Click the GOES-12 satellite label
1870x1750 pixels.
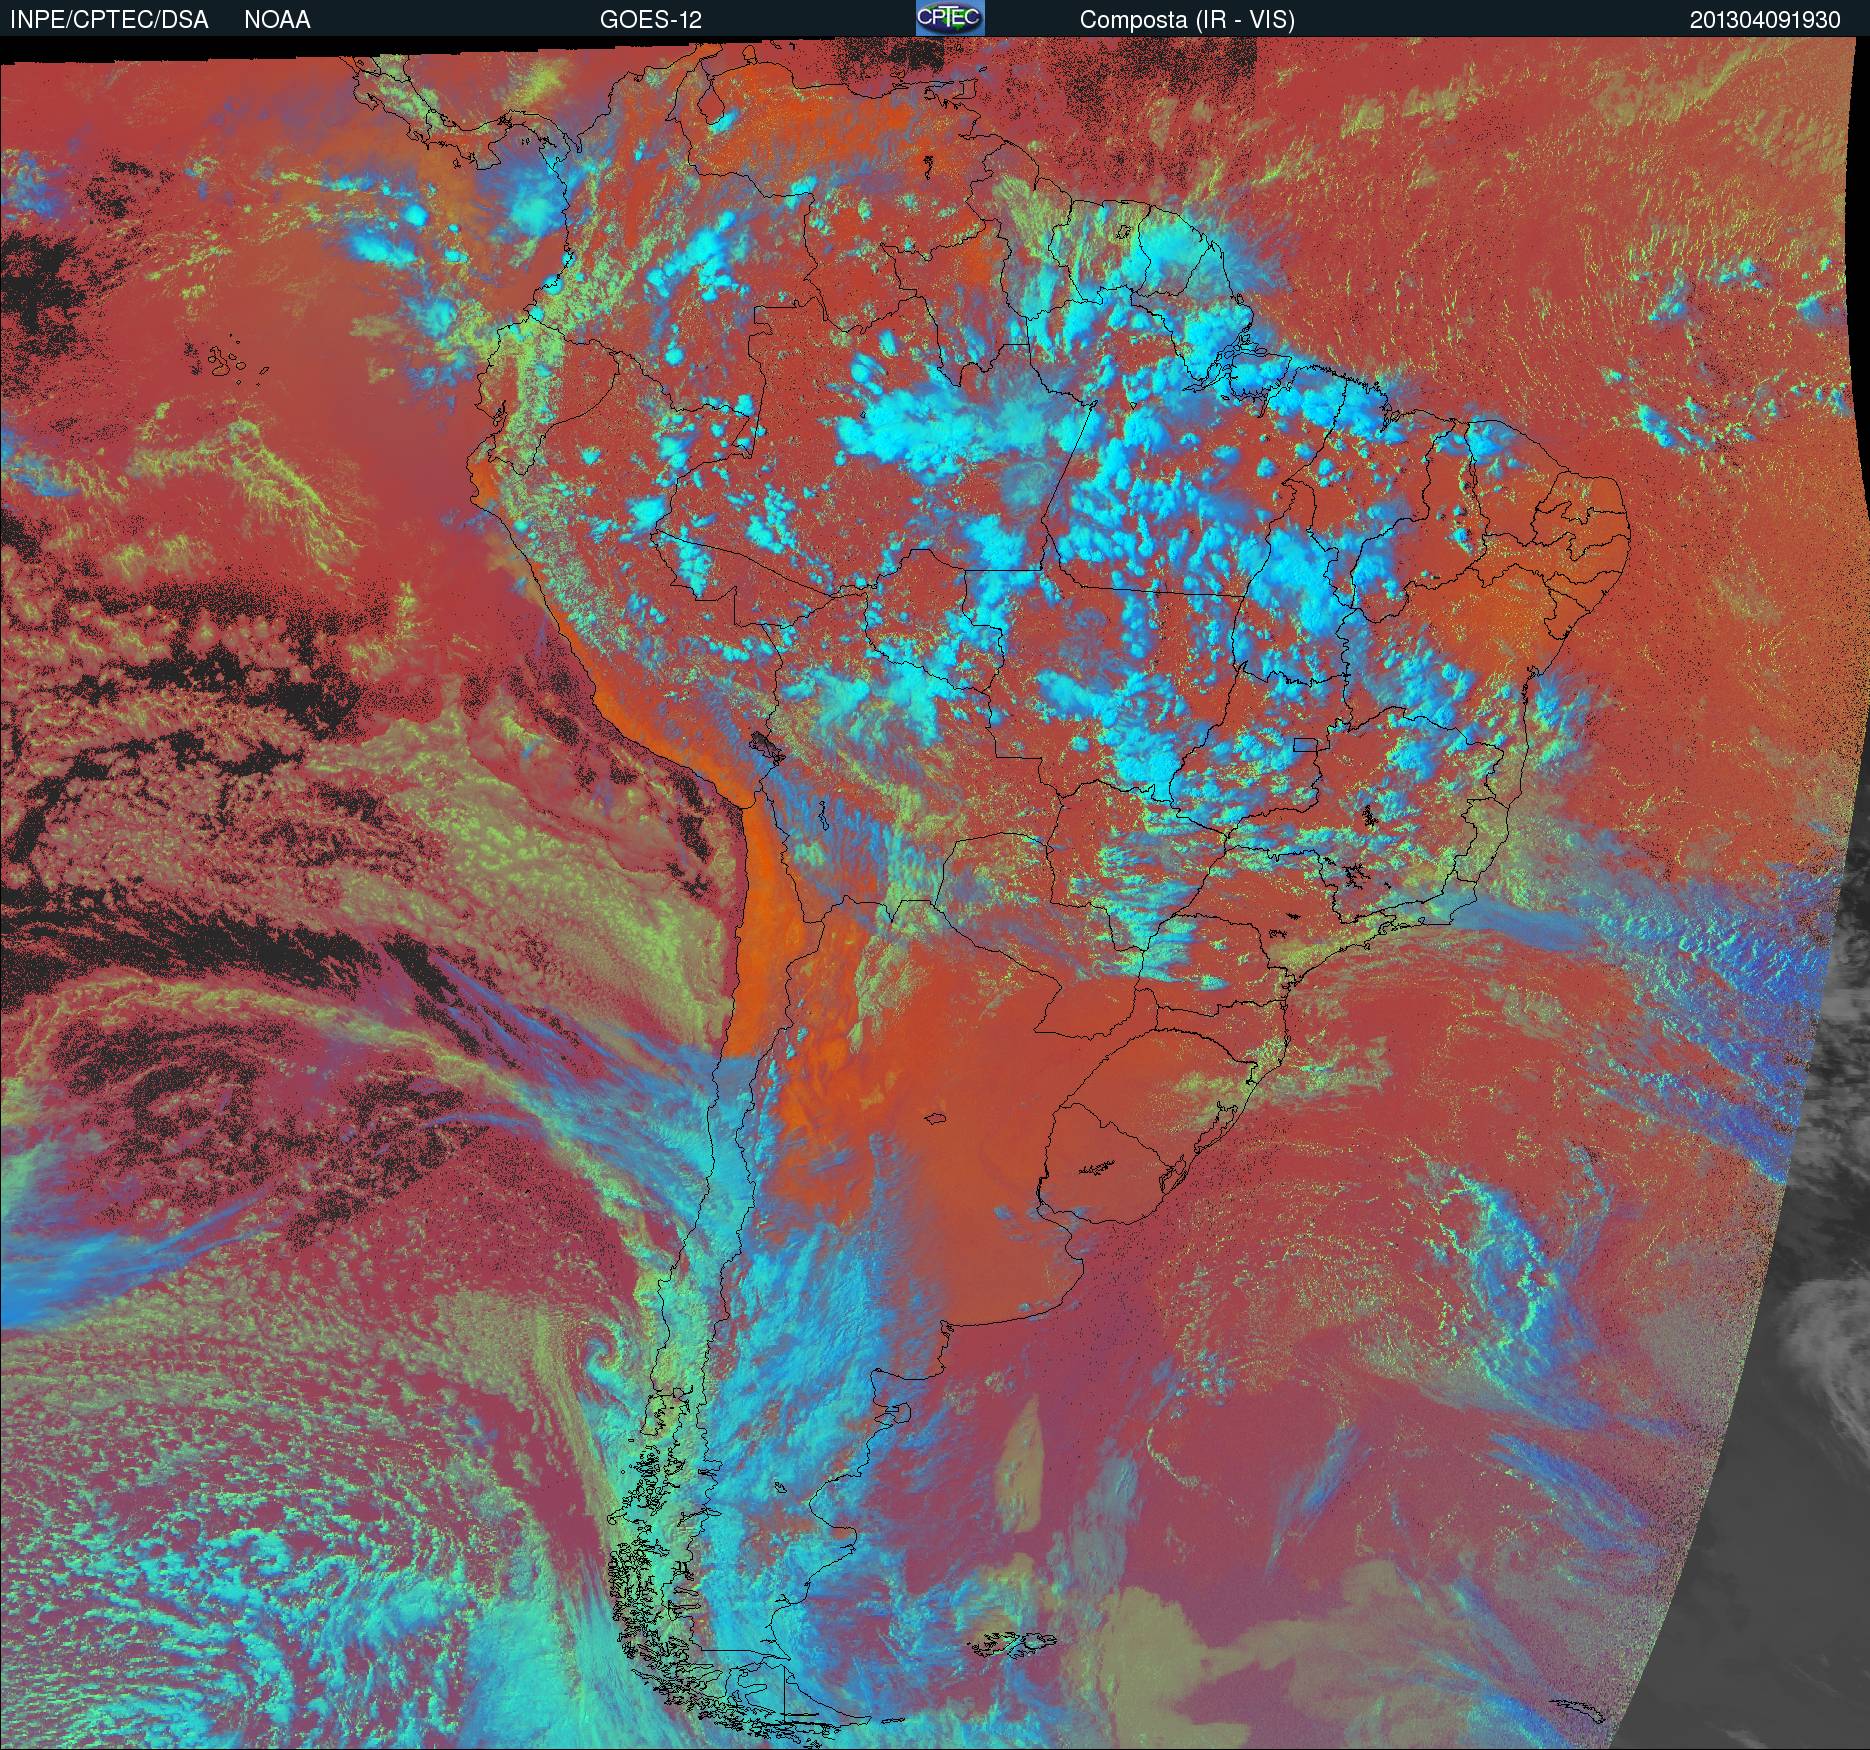[650, 20]
